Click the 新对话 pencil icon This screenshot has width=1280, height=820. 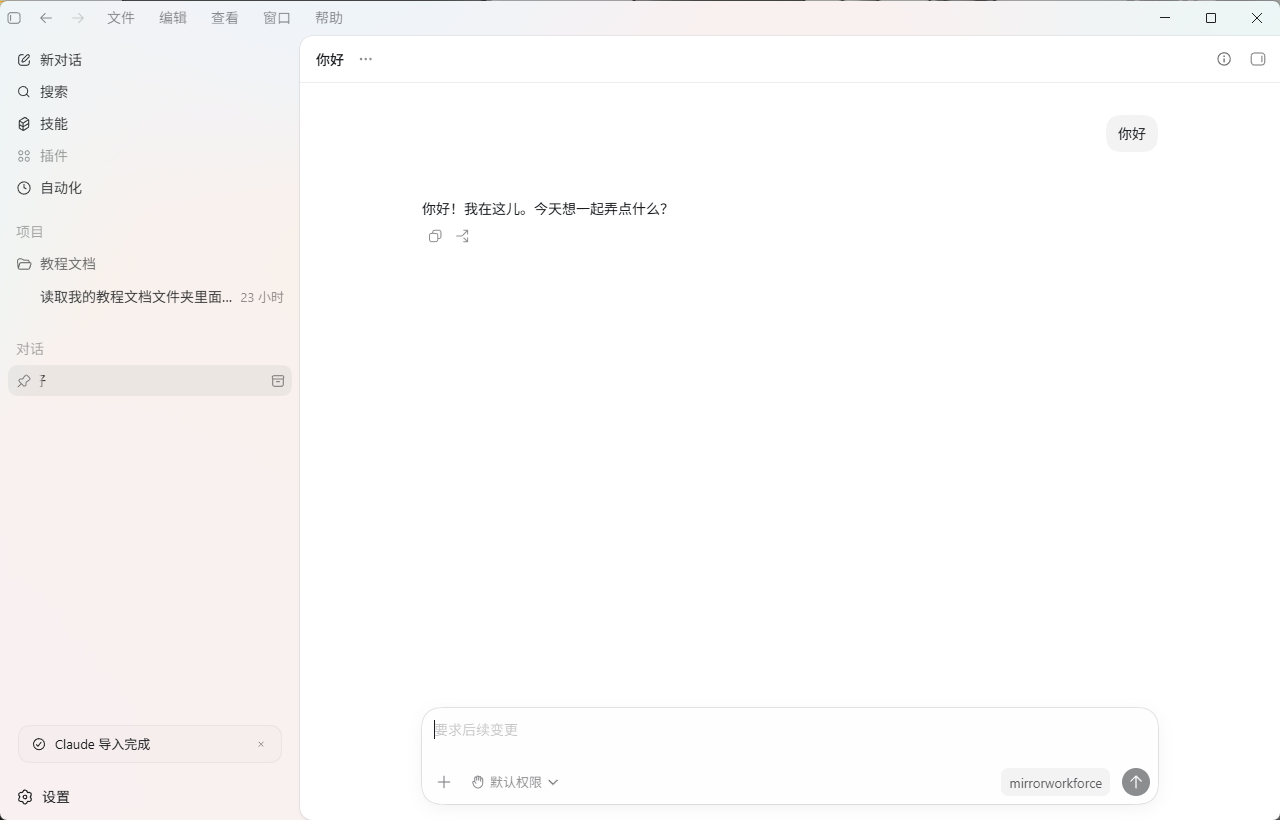point(24,60)
